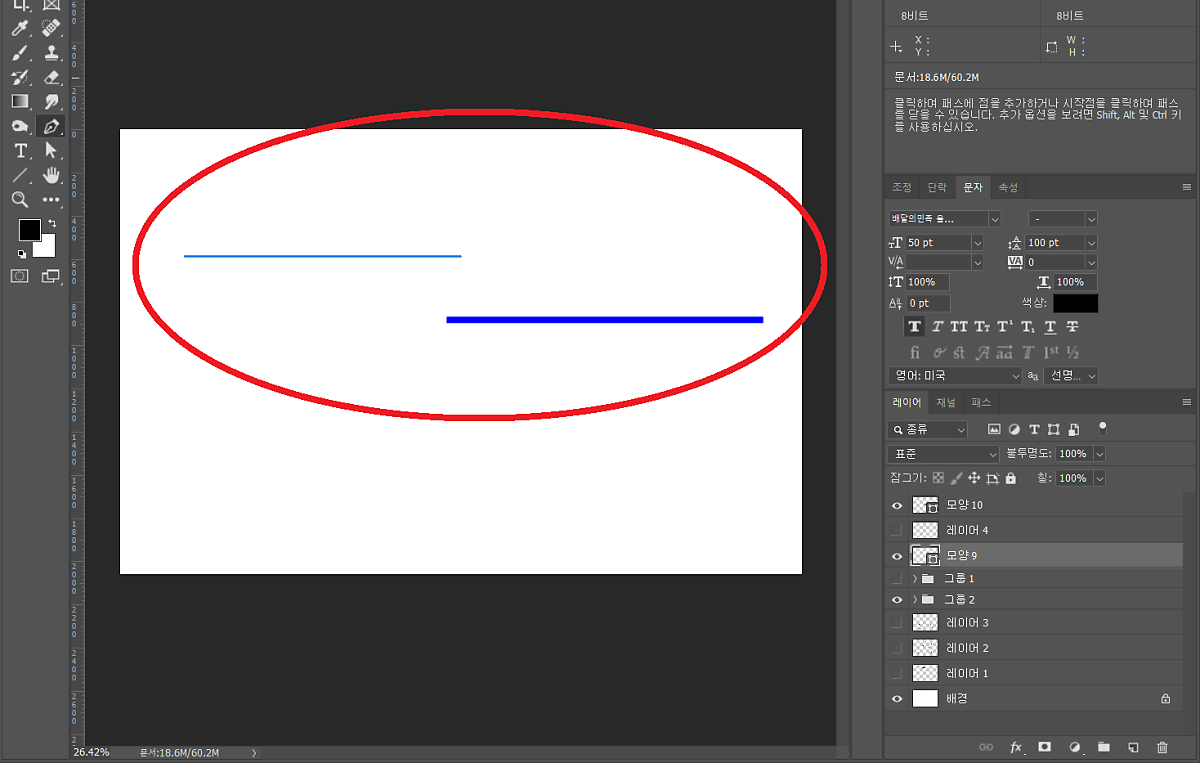
Task: Select the Eyedropper tool
Action: click(19, 29)
